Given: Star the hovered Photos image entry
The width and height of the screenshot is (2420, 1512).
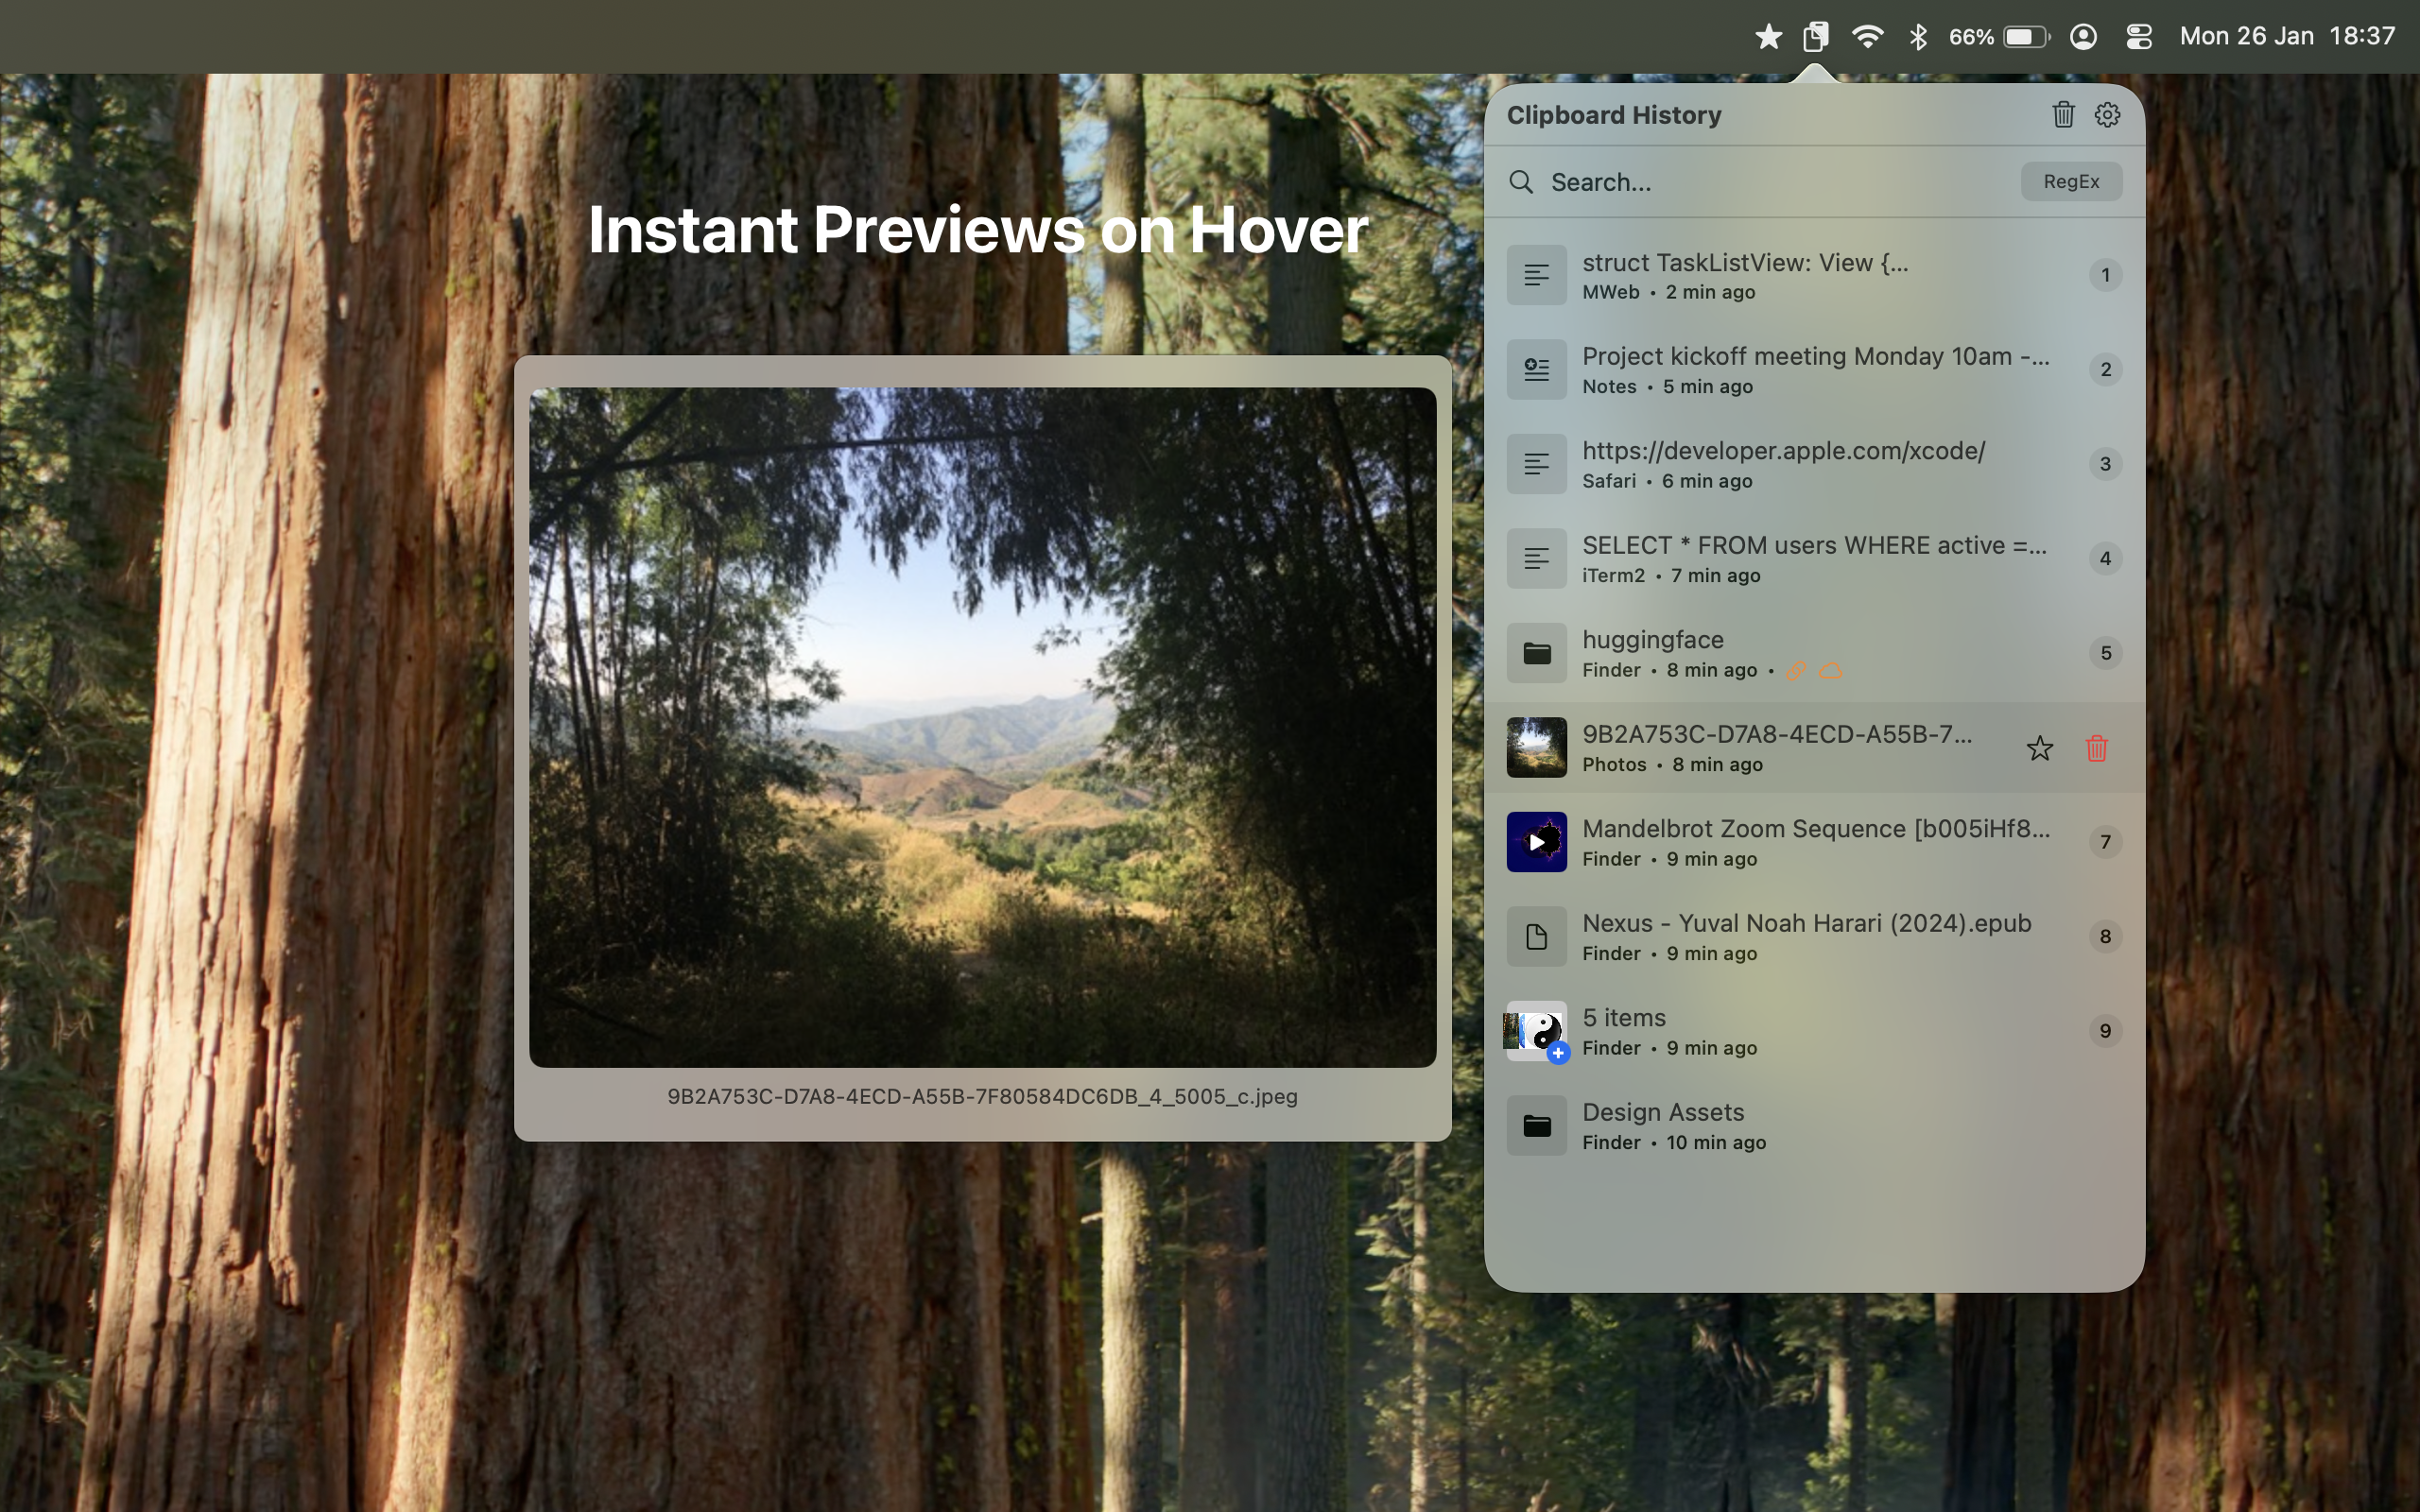Looking at the screenshot, I should (x=2039, y=748).
